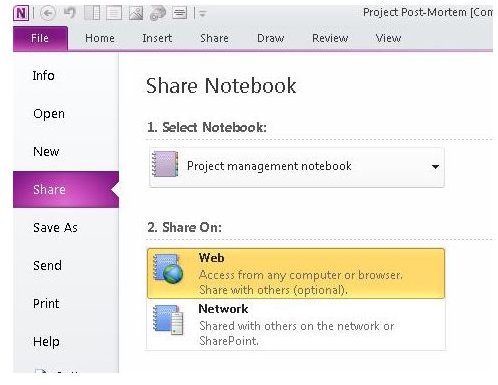Open Help in the backstage sidebar

click(46, 342)
